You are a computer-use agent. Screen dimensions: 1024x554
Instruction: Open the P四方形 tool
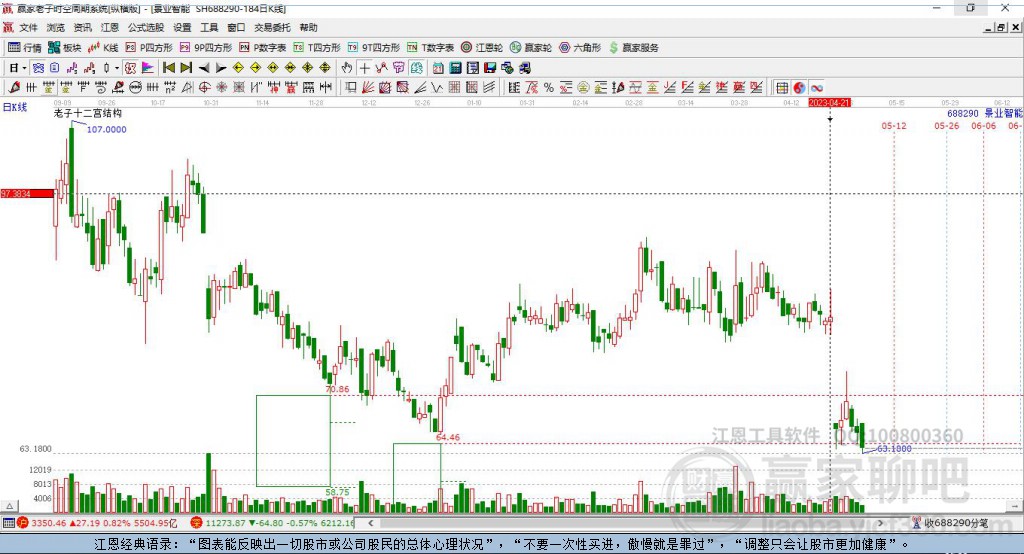pyautogui.click(x=149, y=48)
